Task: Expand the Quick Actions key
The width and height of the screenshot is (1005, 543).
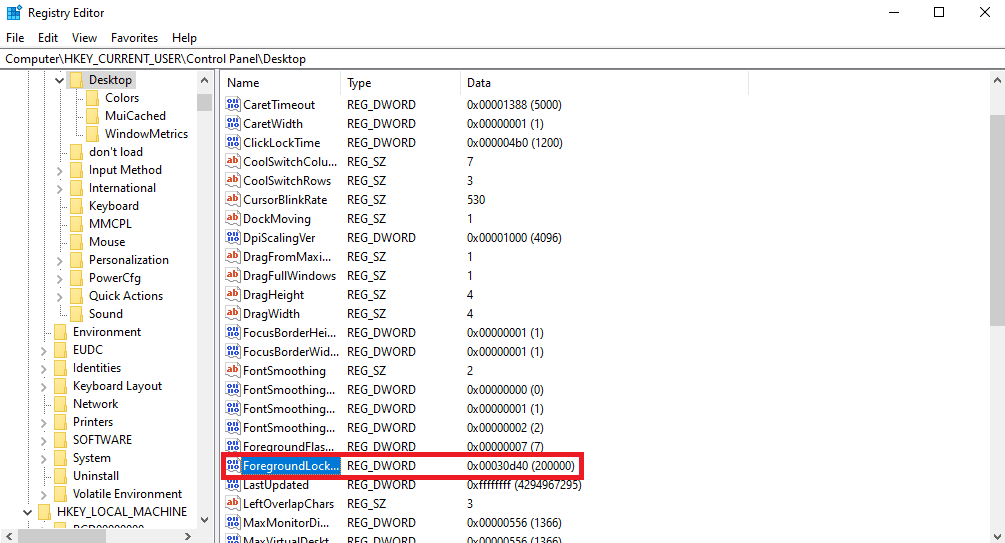Action: click(59, 296)
